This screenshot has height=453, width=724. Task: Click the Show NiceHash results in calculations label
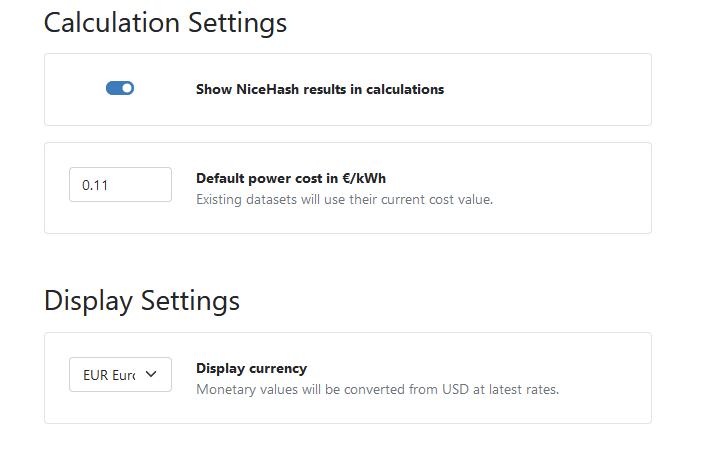(x=320, y=89)
